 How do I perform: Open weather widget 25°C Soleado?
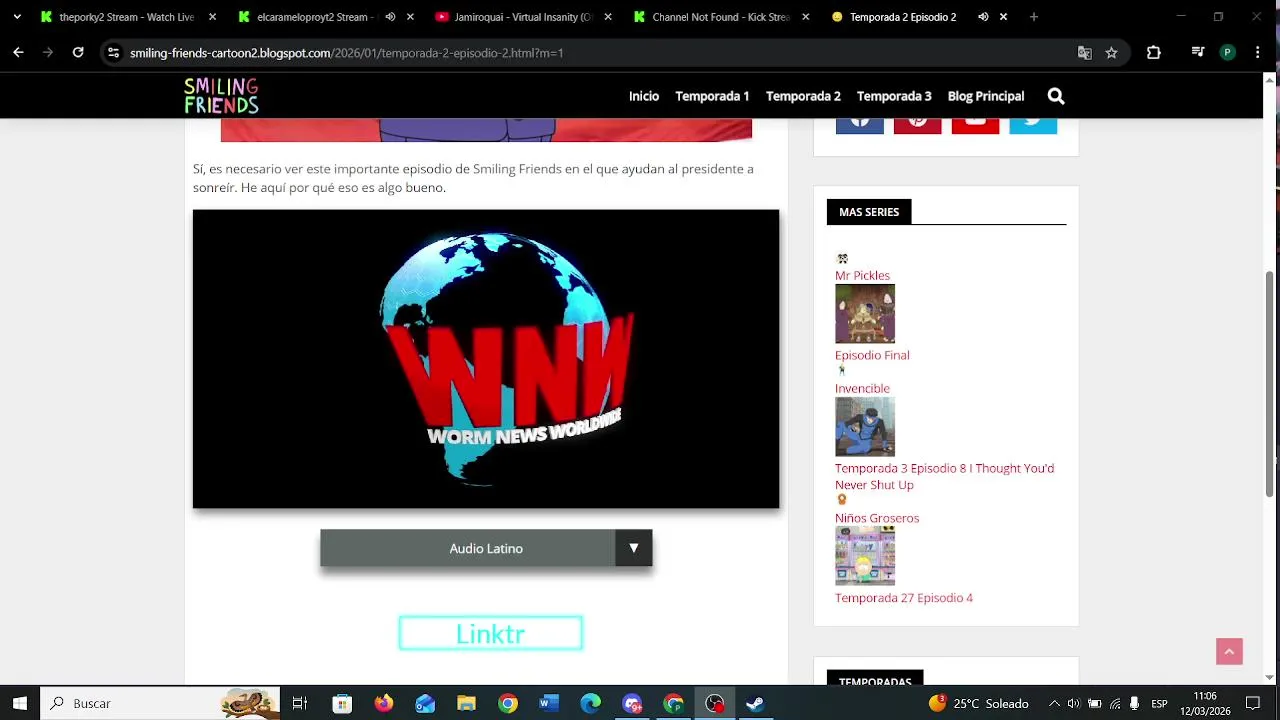(978, 703)
